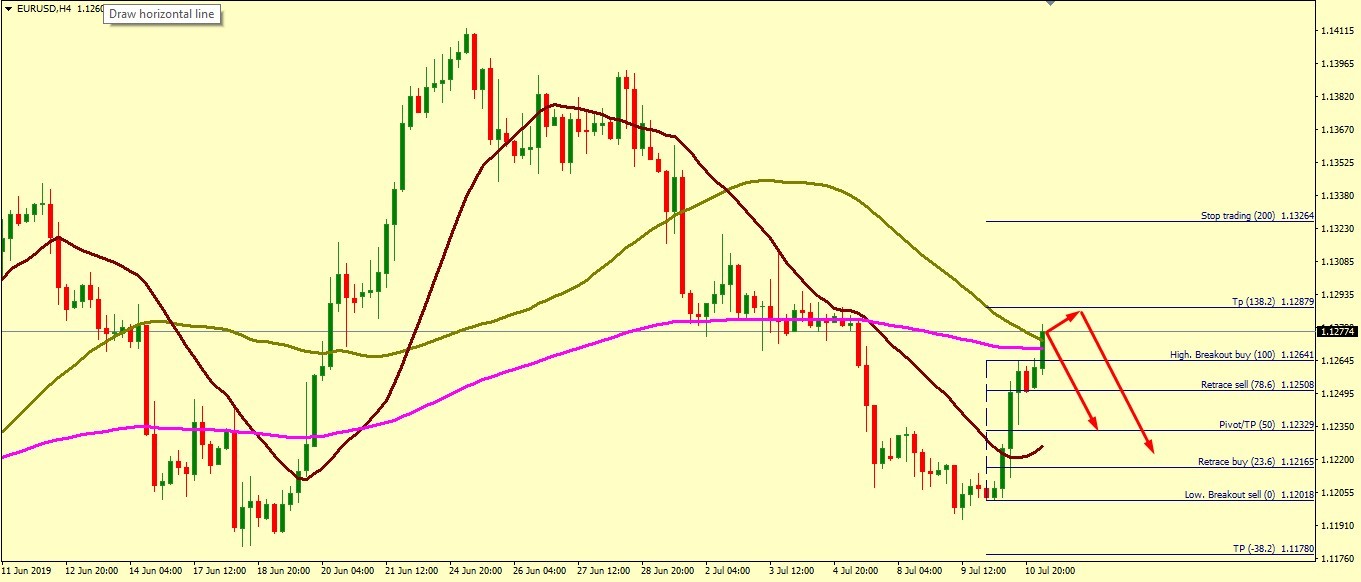Click the current price label 1.12774

tap(1338, 331)
